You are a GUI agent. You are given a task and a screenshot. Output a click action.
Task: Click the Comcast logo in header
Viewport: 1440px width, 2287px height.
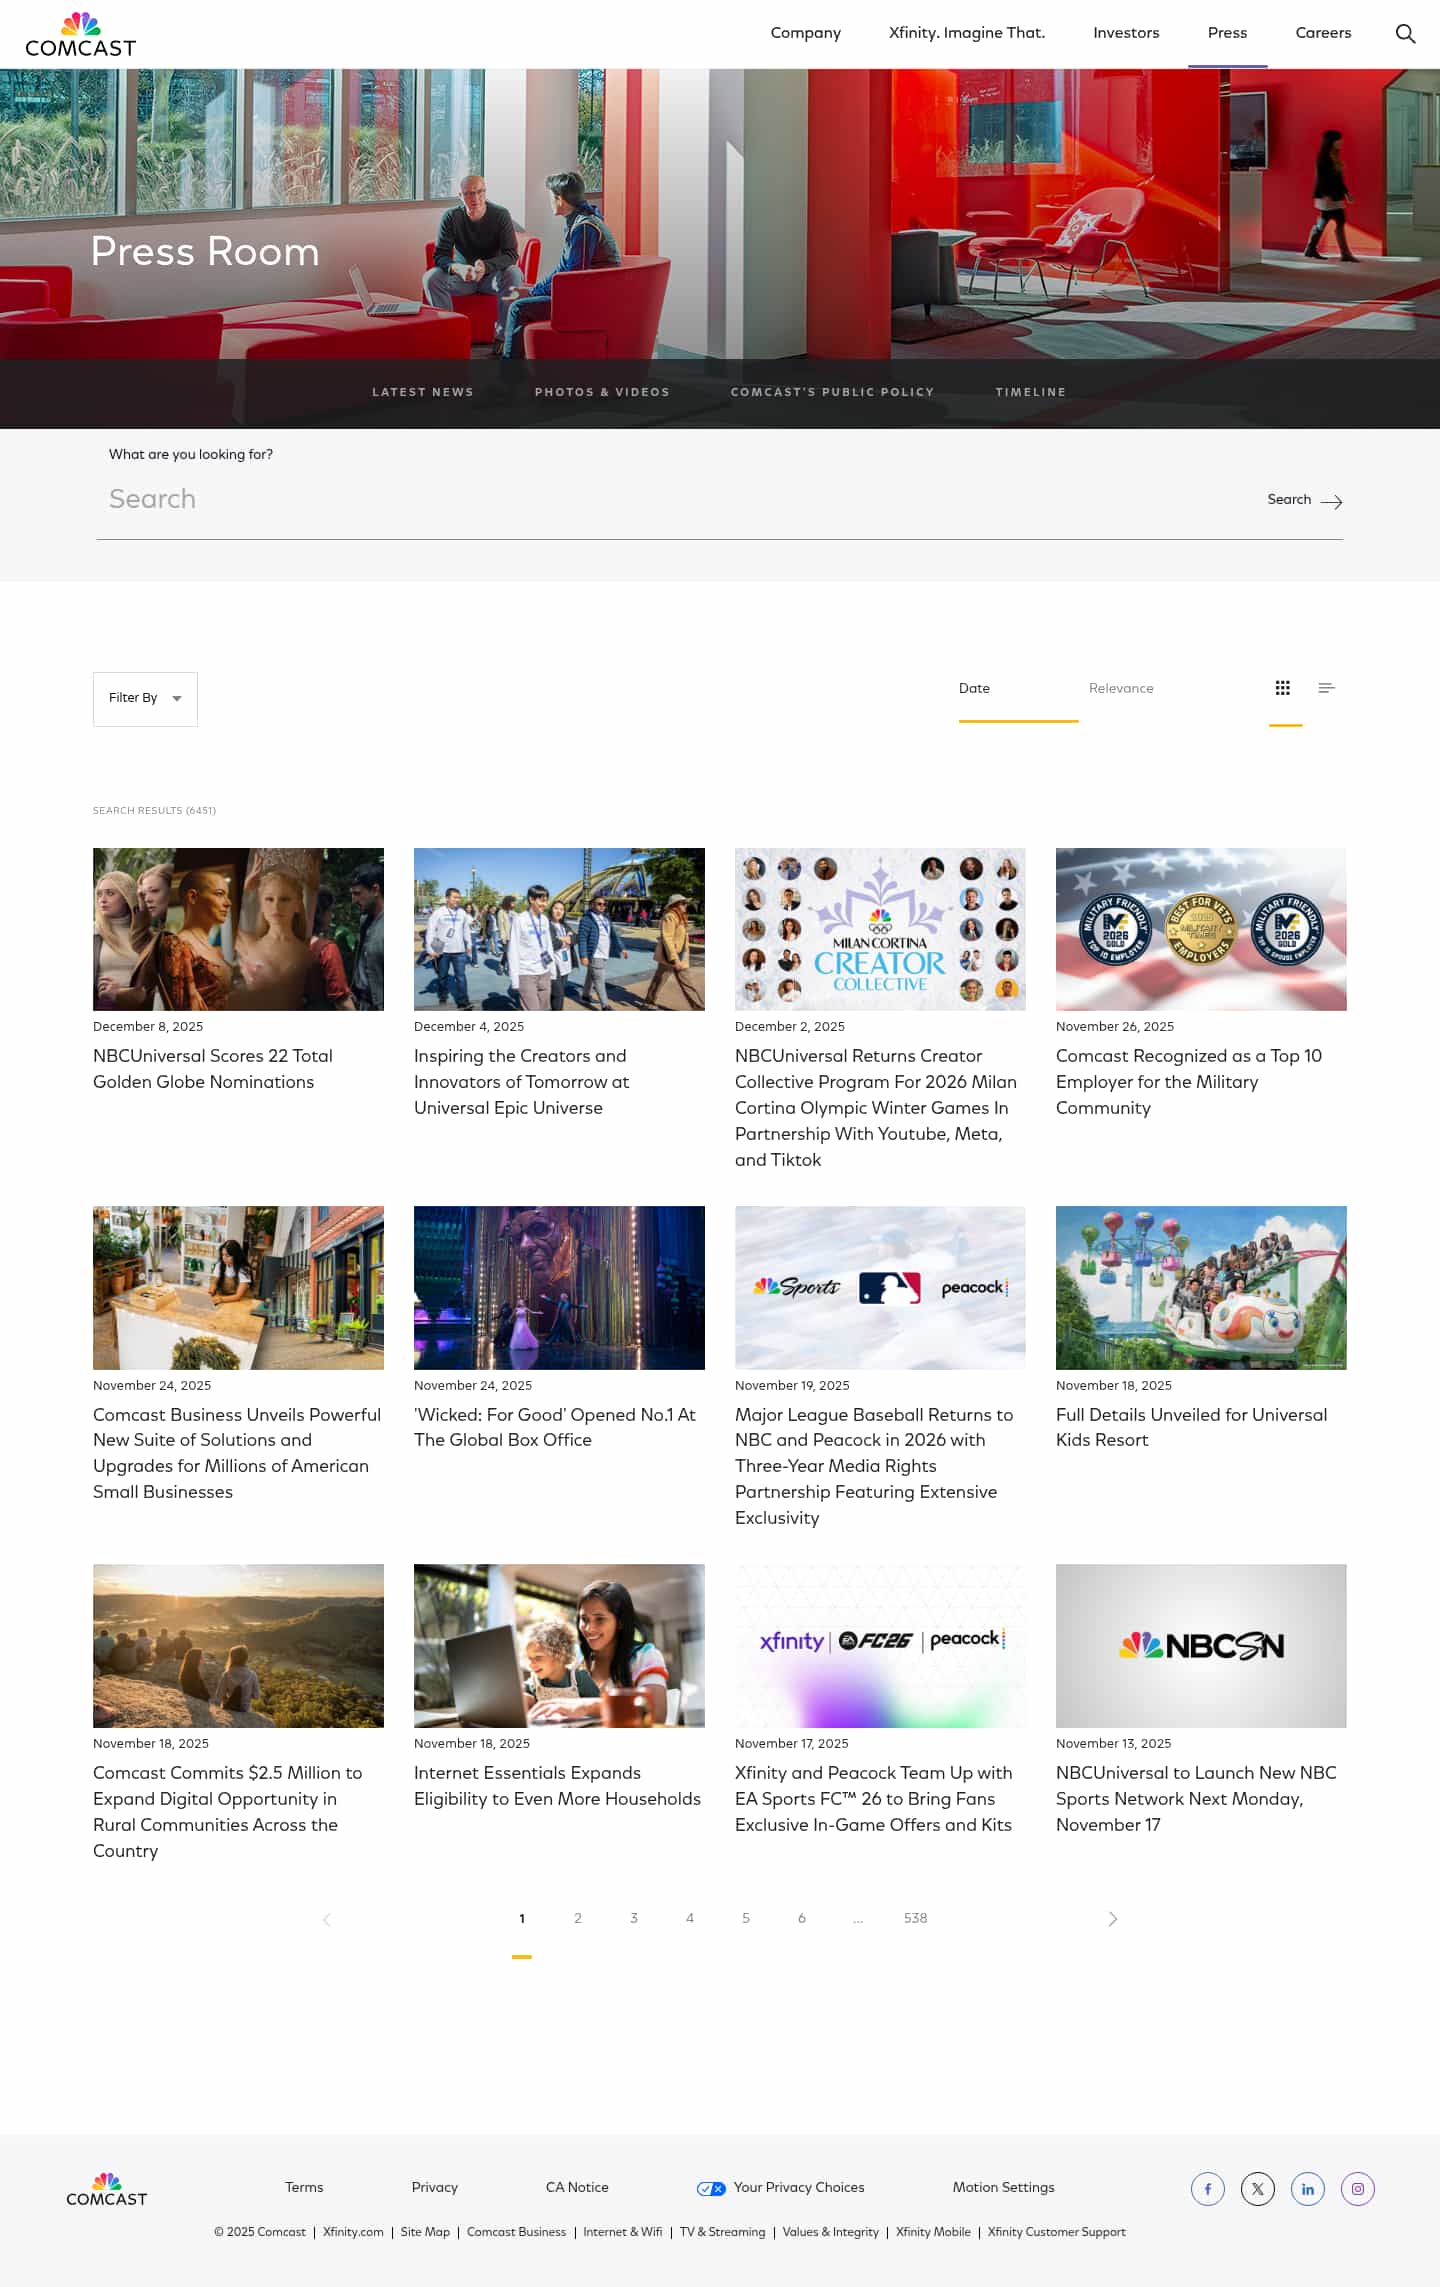(x=80, y=35)
